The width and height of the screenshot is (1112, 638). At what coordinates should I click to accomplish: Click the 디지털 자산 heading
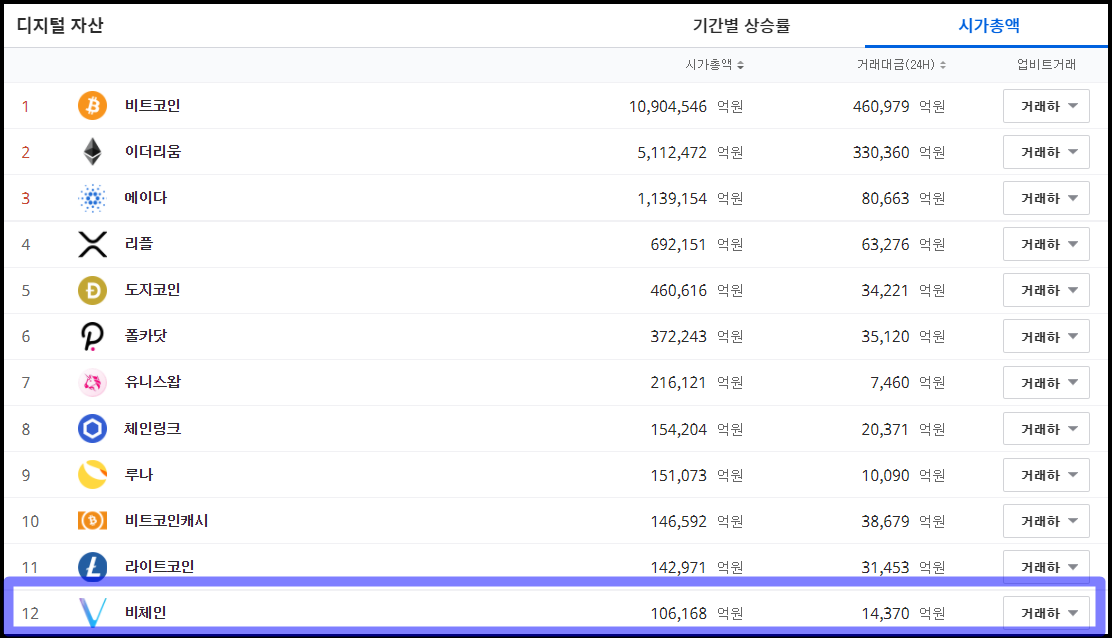[60, 26]
